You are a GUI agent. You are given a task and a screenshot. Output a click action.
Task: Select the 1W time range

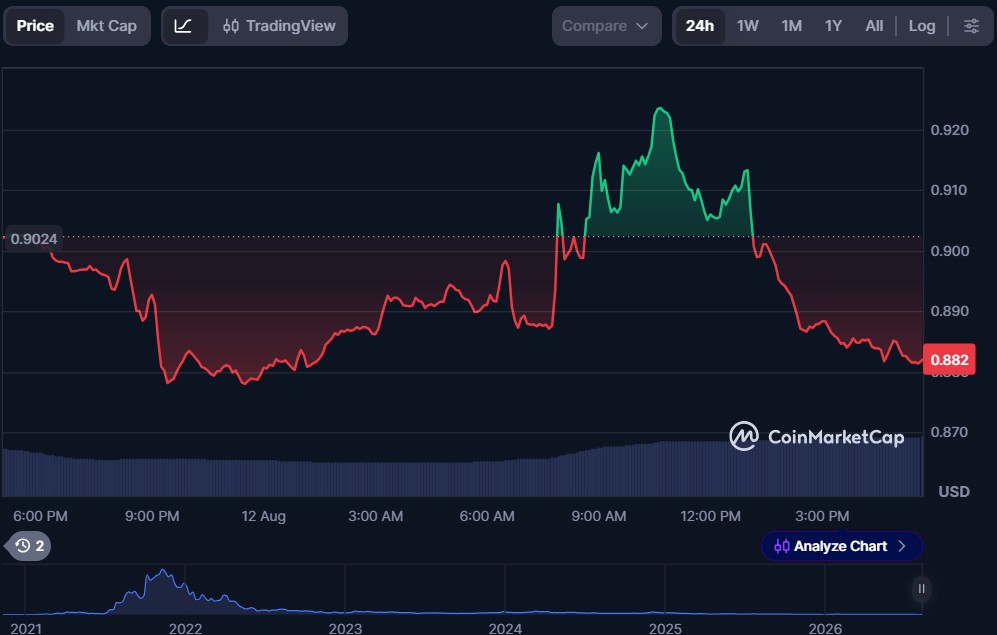click(748, 26)
